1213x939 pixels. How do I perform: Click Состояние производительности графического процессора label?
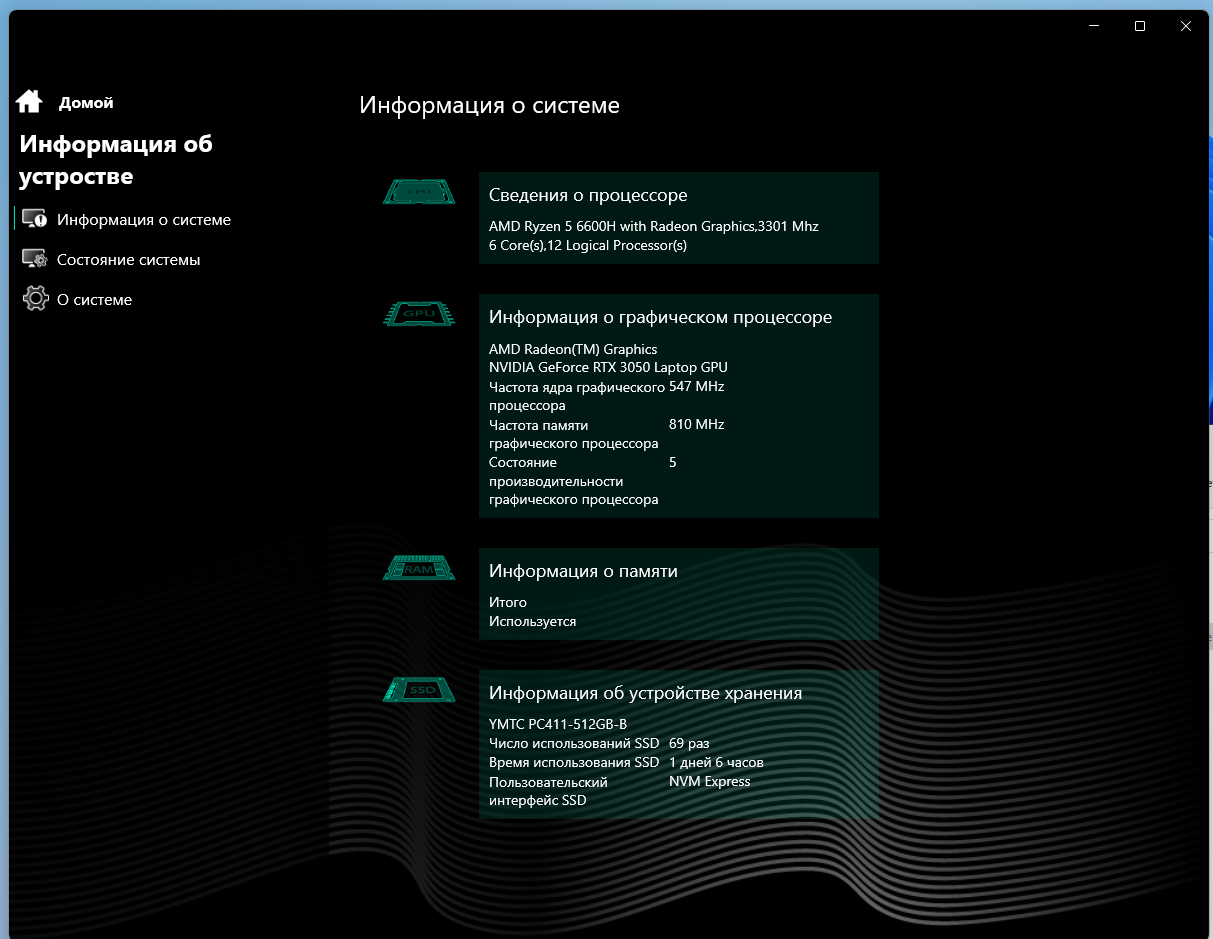(574, 481)
